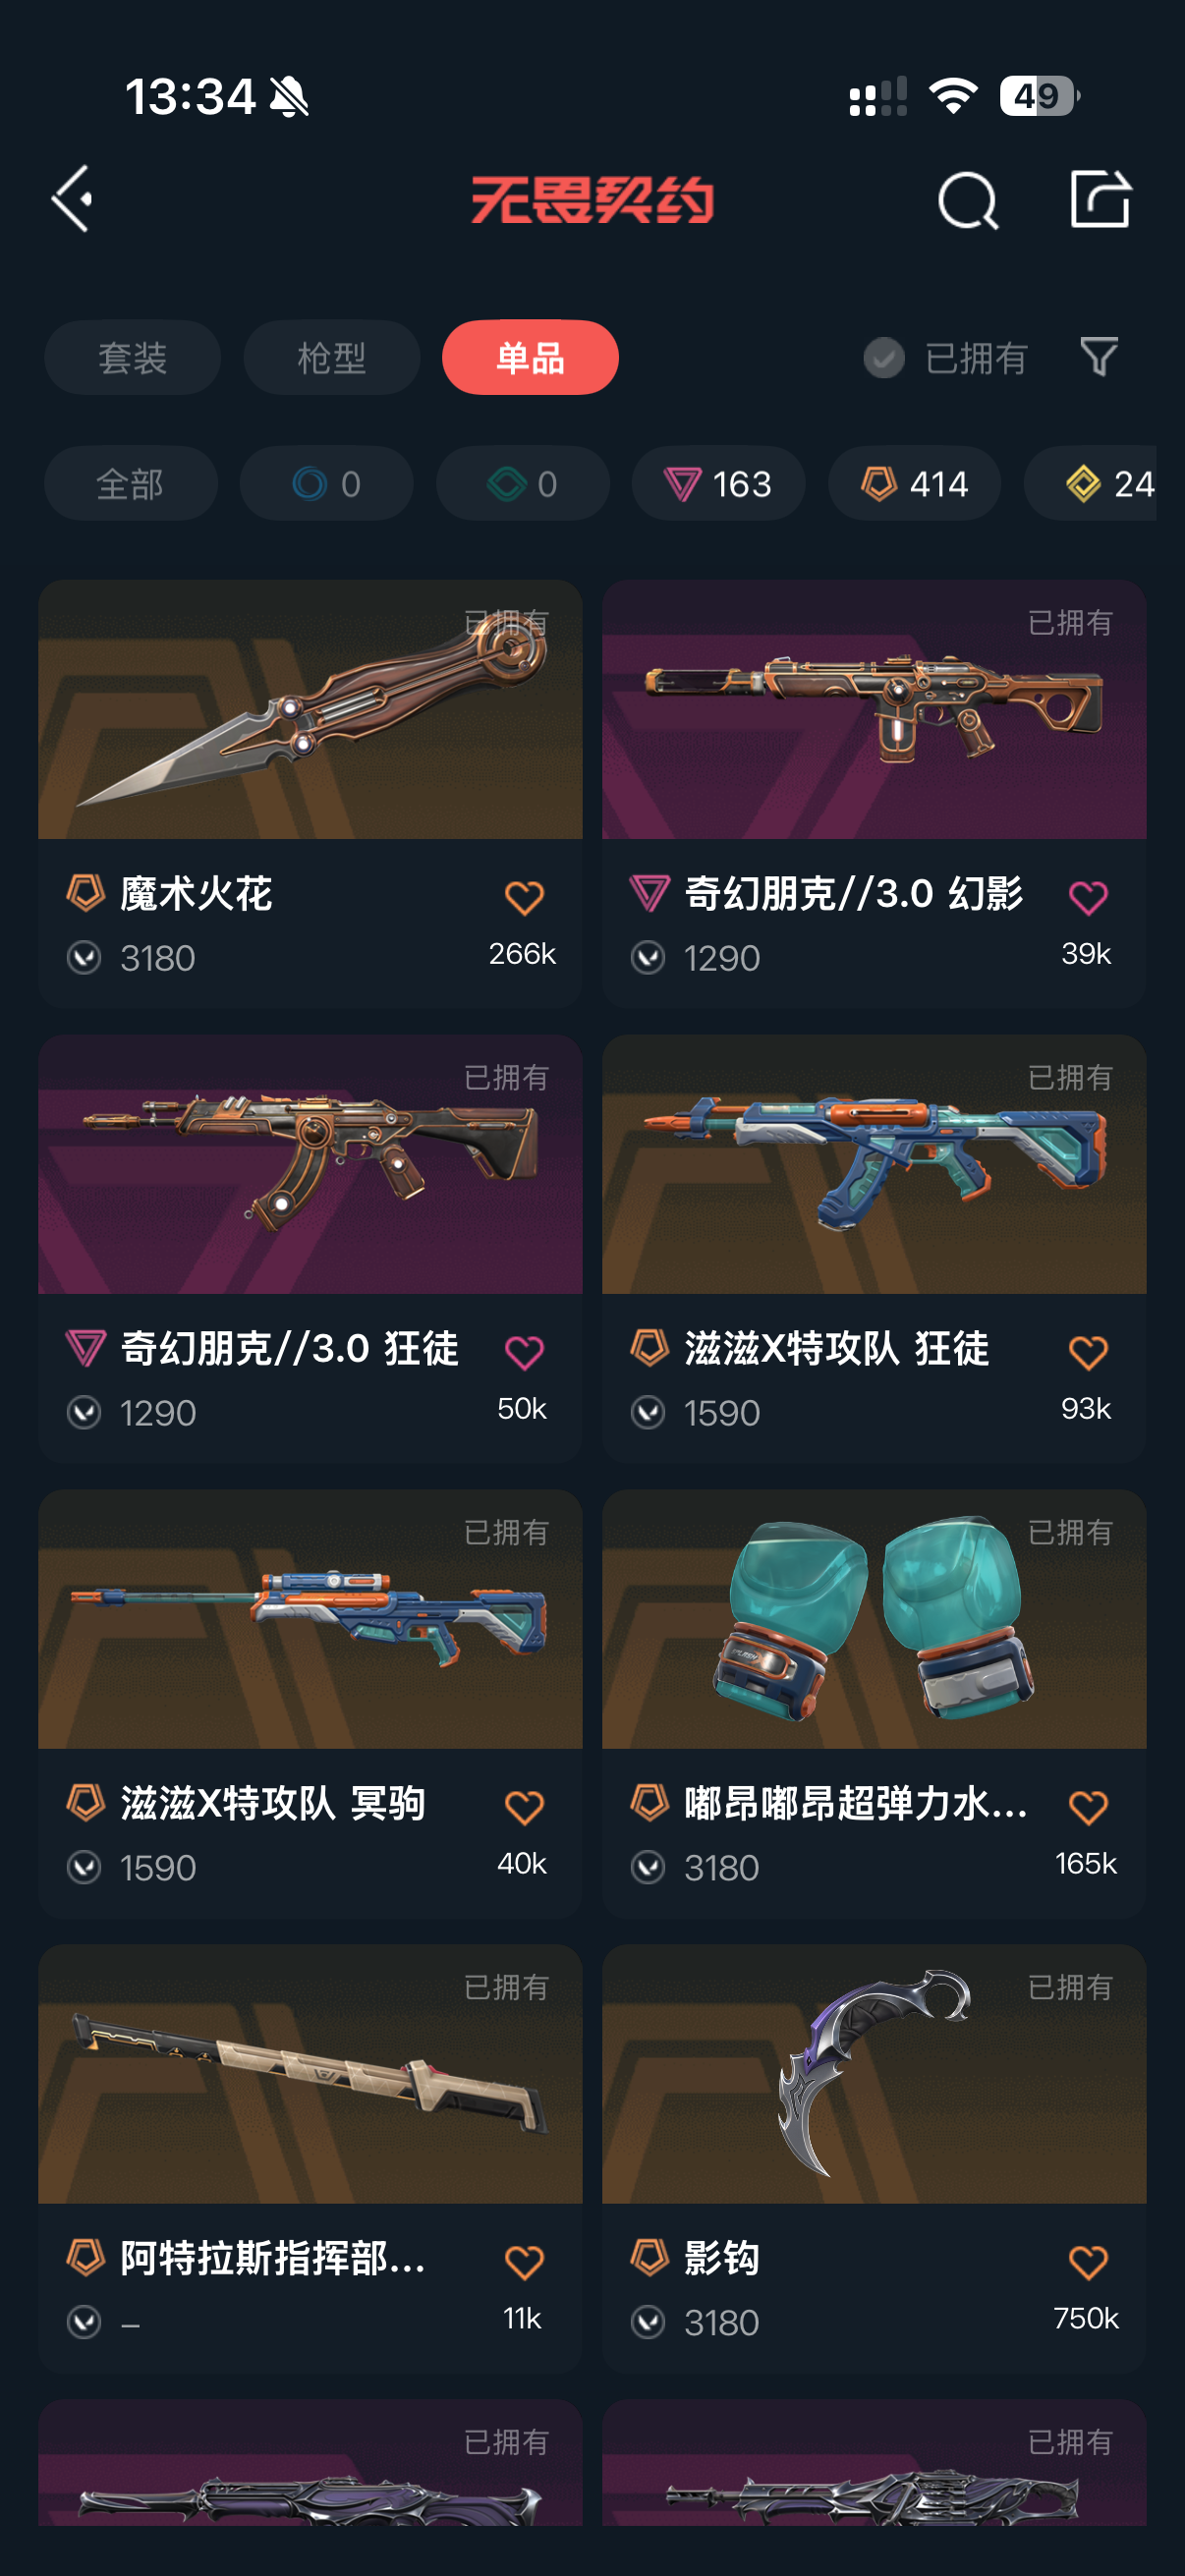Tap heart on 滋滋X特攻队 狂徒
The height and width of the screenshot is (2576, 1185).
click(1088, 1352)
